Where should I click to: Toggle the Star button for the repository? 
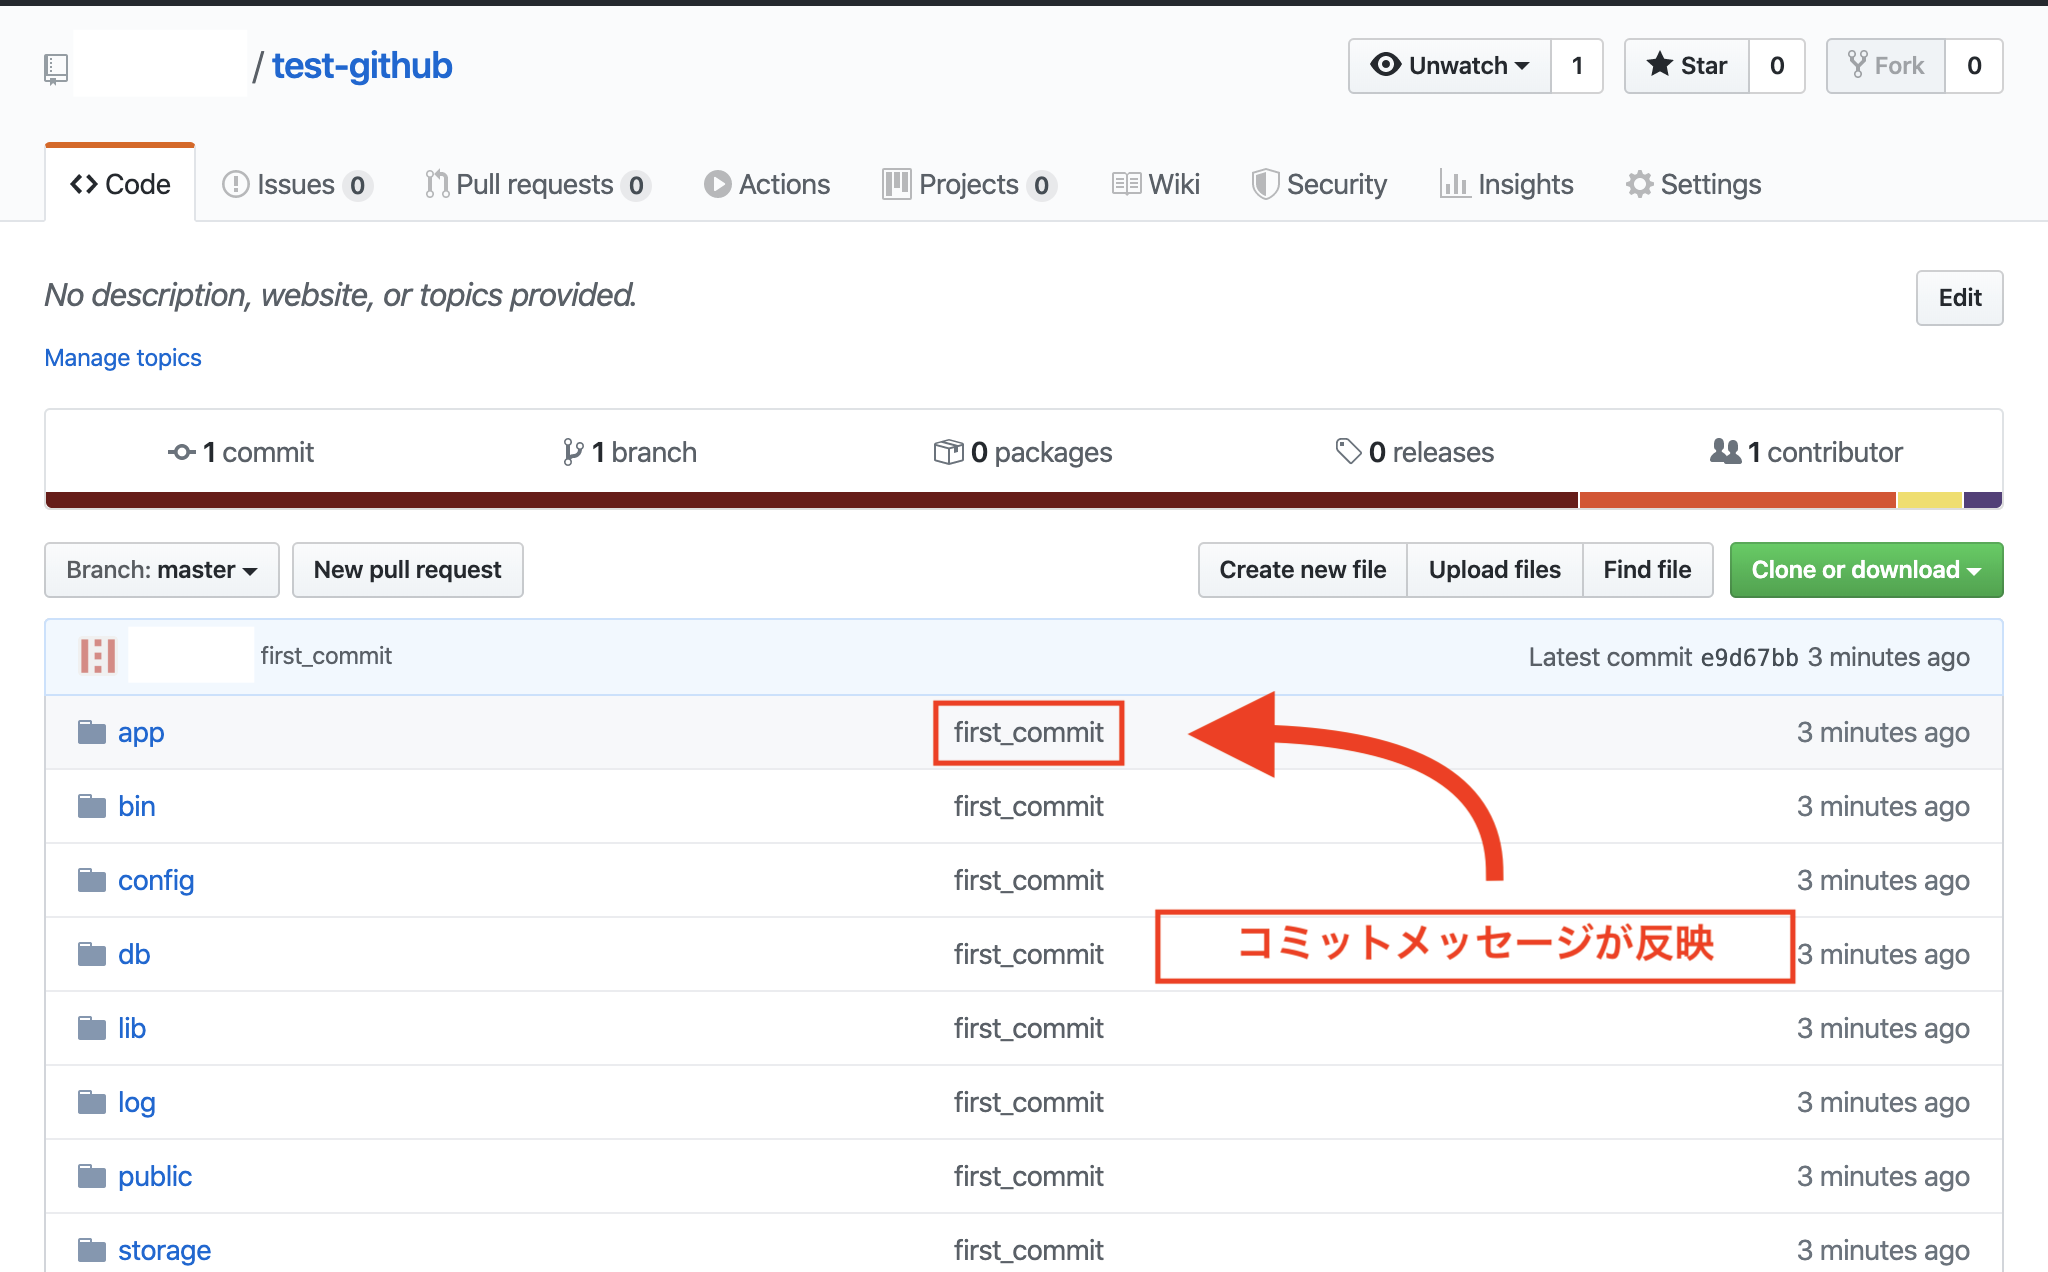coord(1687,66)
